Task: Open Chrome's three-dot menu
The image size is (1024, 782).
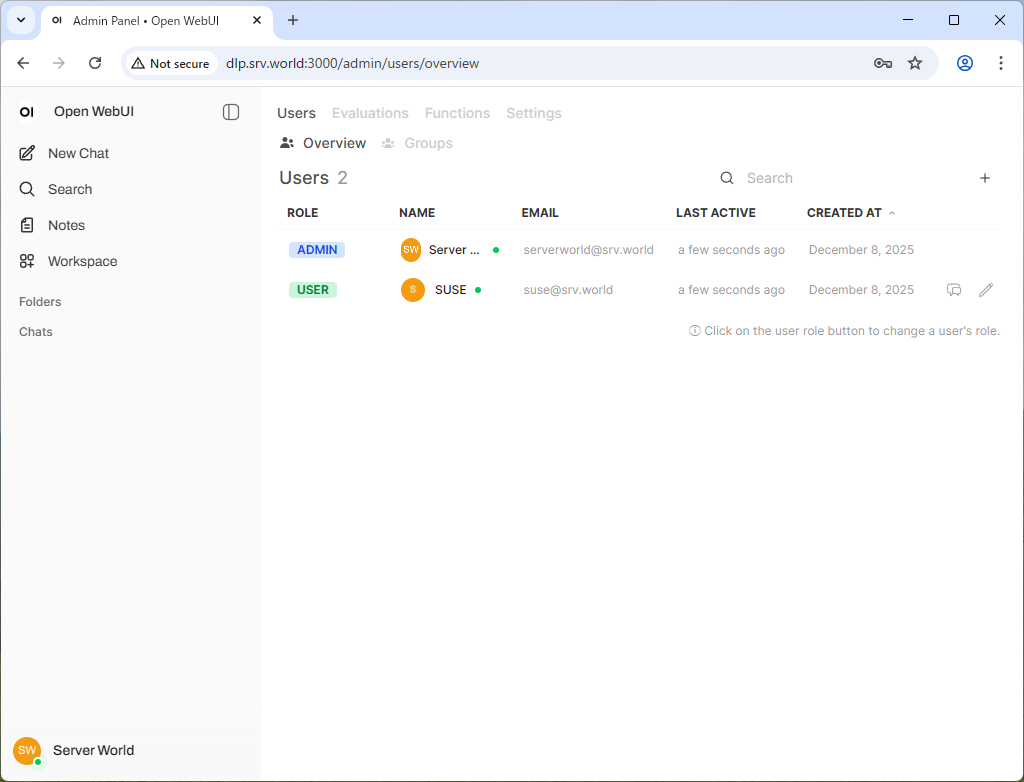Action: point(1001,62)
